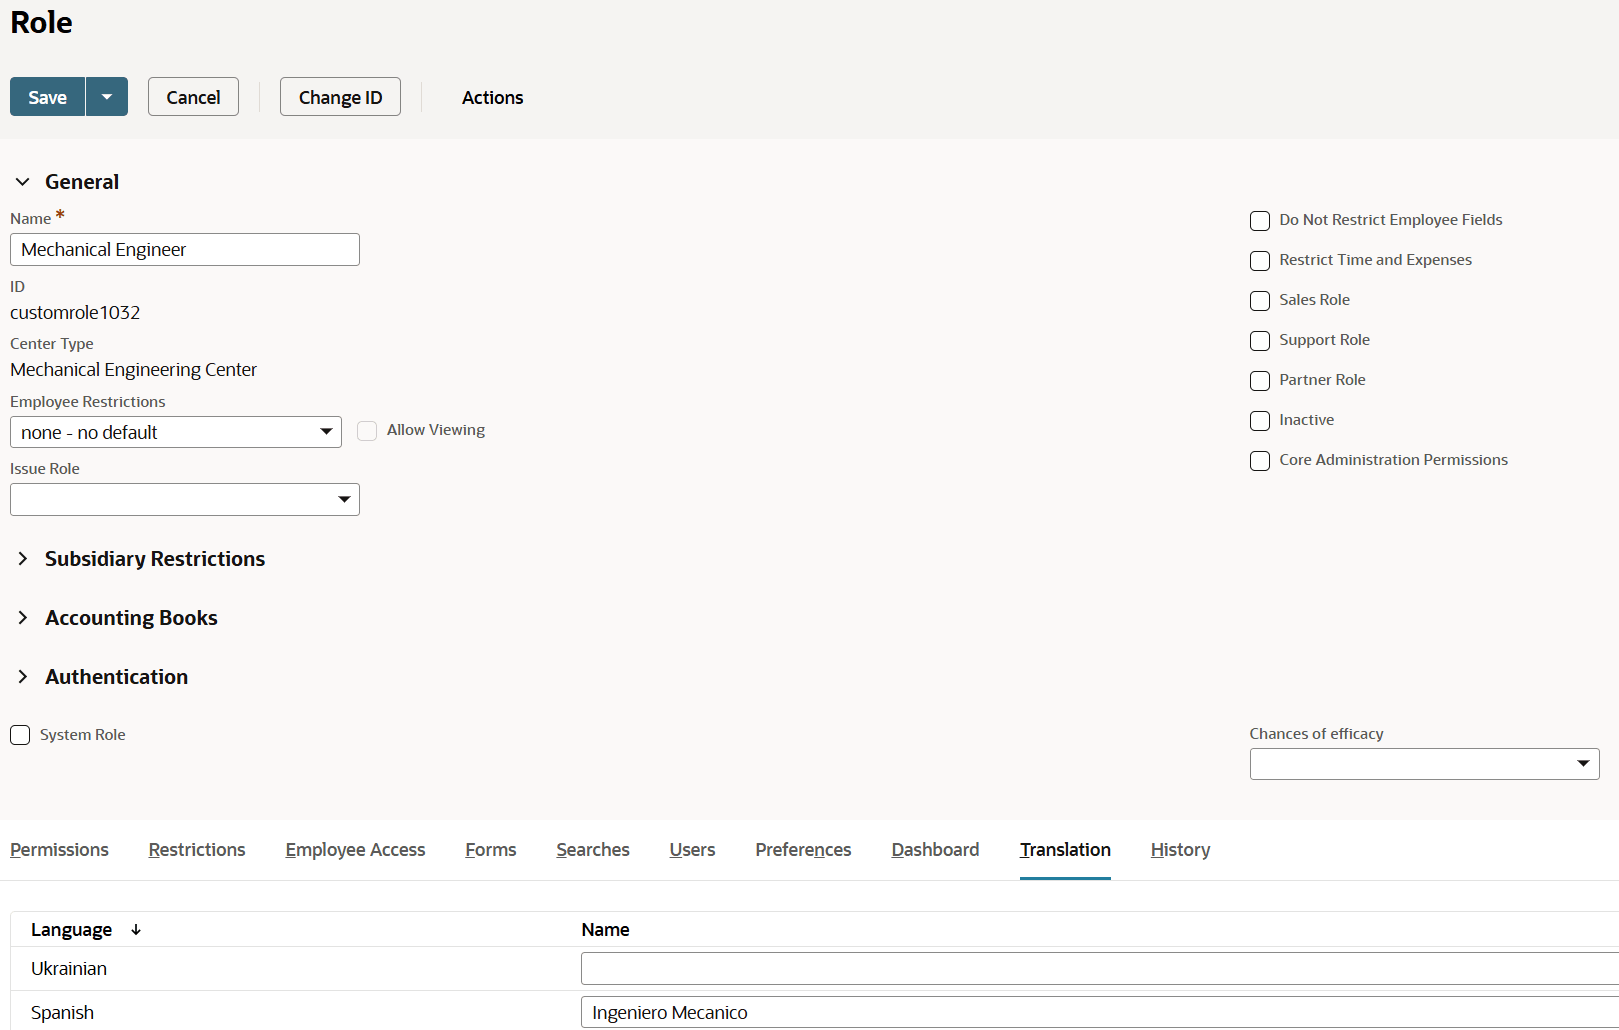Image resolution: width=1619 pixels, height=1030 pixels.
Task: Click the Spanish name field Ingeniero Mecanico
Action: 1100,1012
